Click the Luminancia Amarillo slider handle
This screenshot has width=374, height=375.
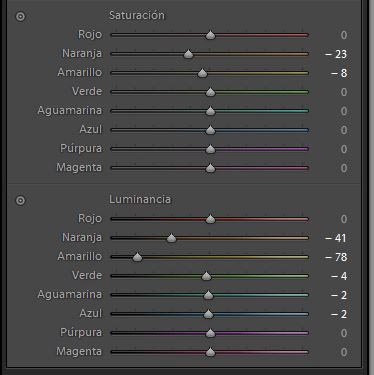[x=137, y=257]
